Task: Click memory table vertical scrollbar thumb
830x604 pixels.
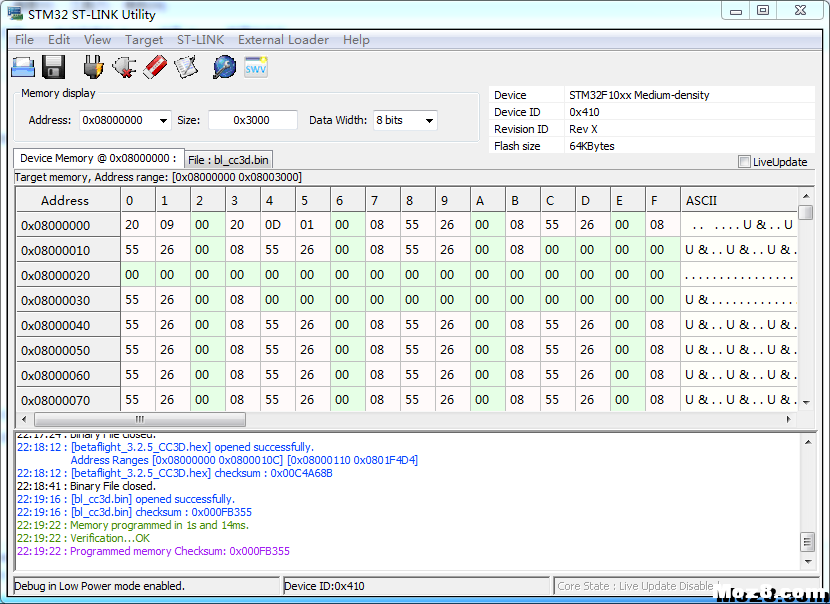Action: (806, 212)
